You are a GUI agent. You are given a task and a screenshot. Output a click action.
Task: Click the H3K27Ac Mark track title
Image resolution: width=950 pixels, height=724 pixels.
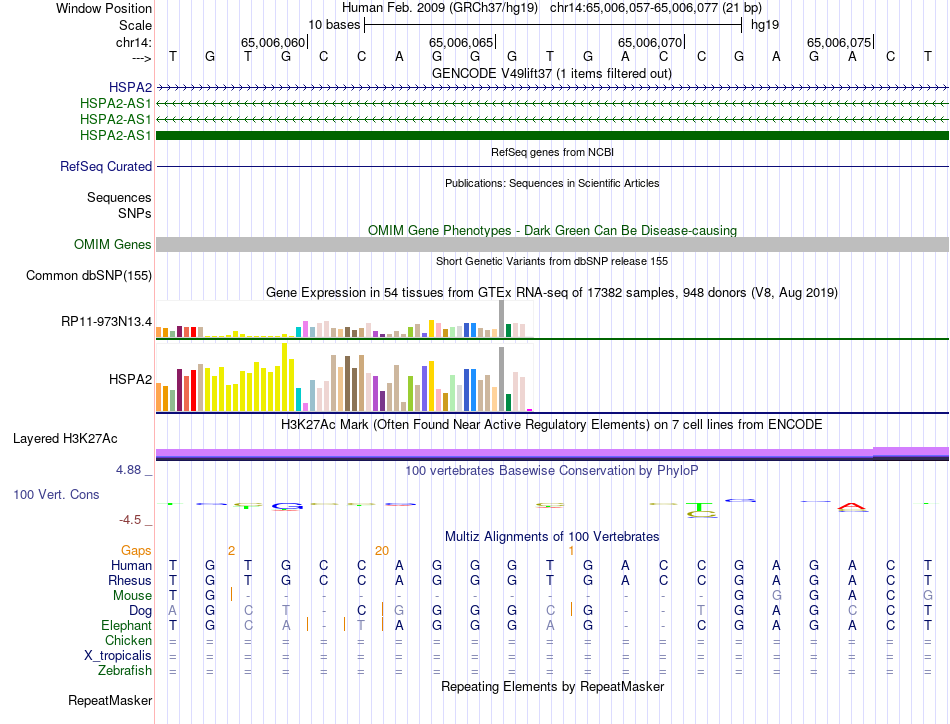pyautogui.click(x=552, y=424)
